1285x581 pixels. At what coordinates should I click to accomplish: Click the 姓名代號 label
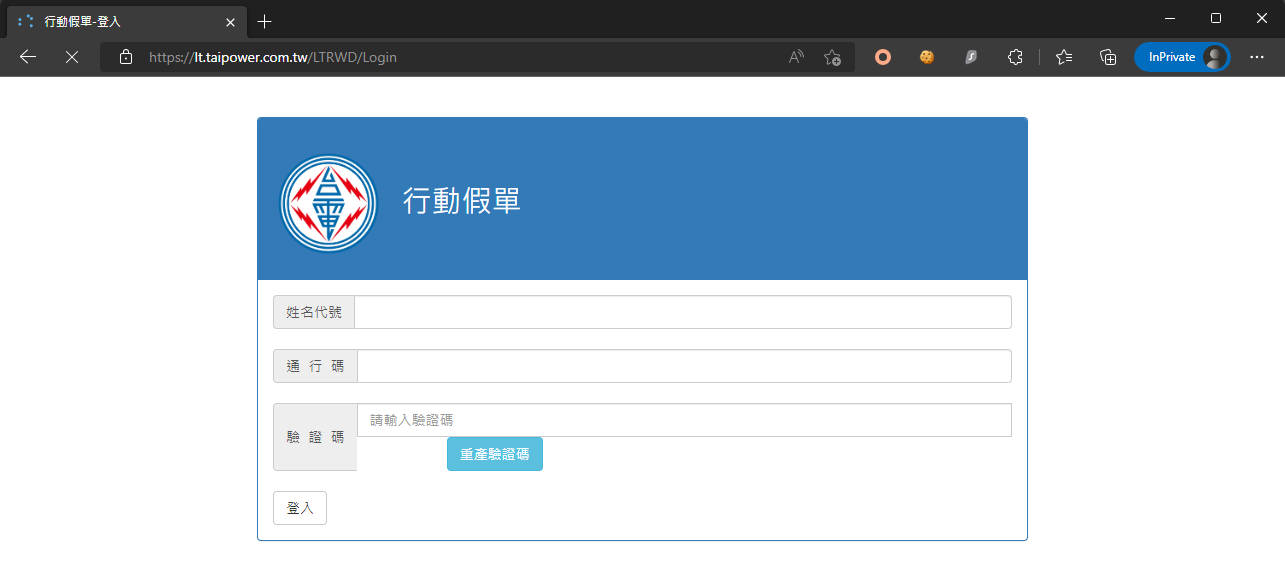314,312
